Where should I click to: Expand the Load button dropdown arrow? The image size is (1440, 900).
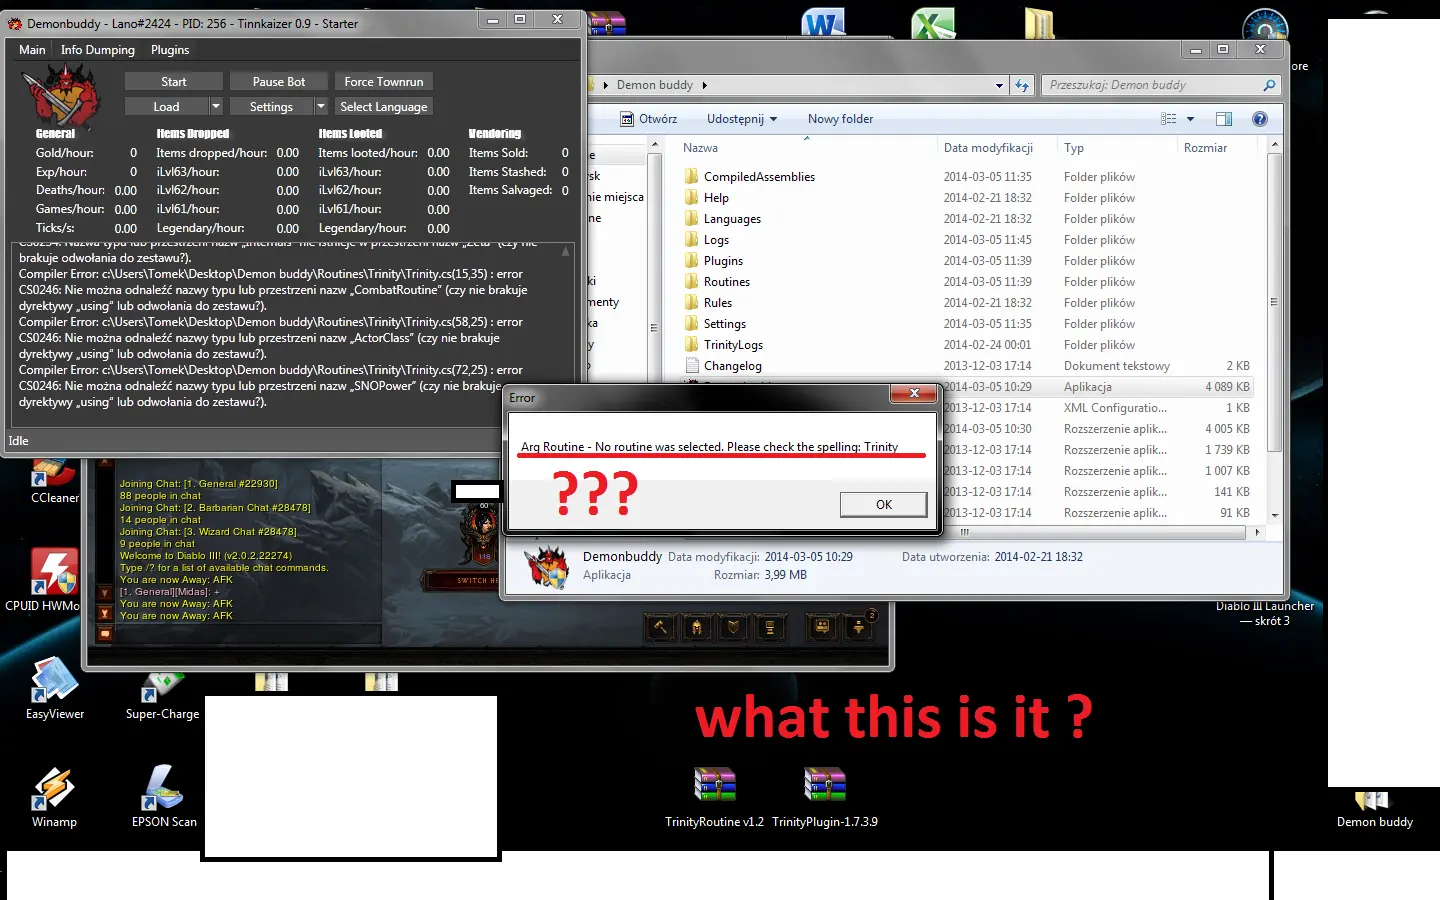tap(215, 106)
